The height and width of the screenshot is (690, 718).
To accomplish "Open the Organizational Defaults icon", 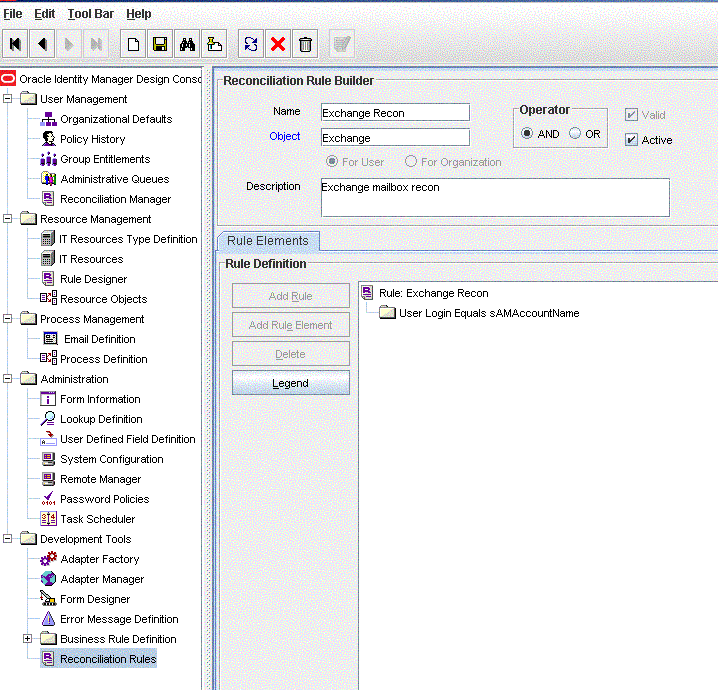I will coord(49,119).
